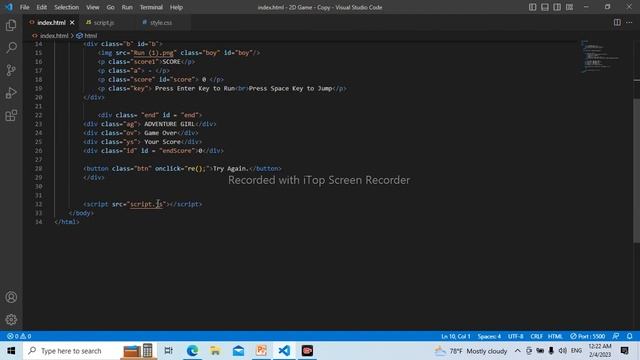Open the volume control in tray
Screen dimensions: 640x360
click(x=562, y=351)
